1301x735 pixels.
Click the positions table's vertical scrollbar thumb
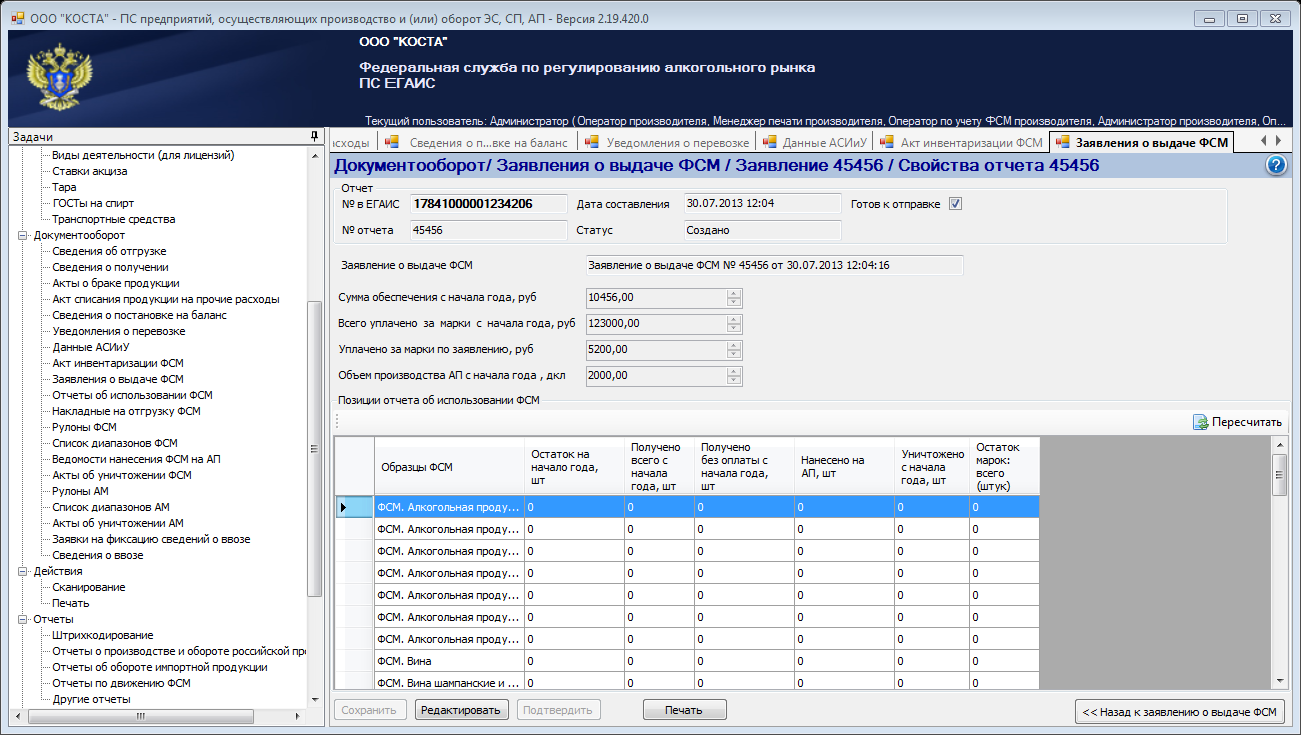pos(1278,475)
